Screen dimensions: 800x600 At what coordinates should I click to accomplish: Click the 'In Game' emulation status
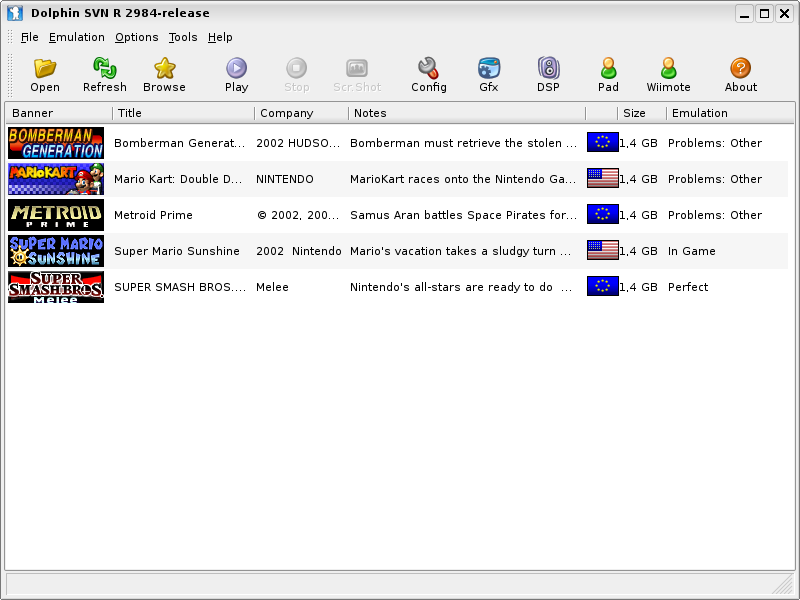[691, 251]
